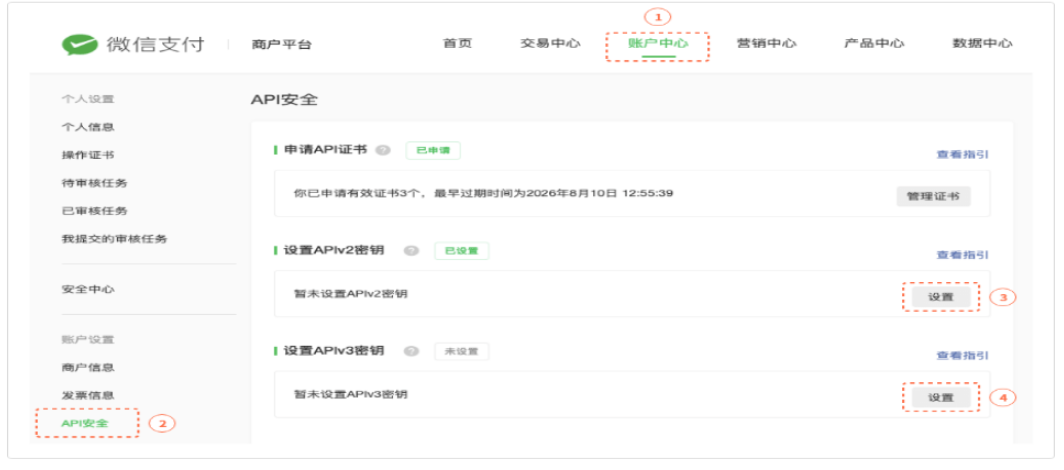This screenshot has height=470, width=1064.
Task: Open 数据中心 navigation tab
Action: tap(982, 44)
